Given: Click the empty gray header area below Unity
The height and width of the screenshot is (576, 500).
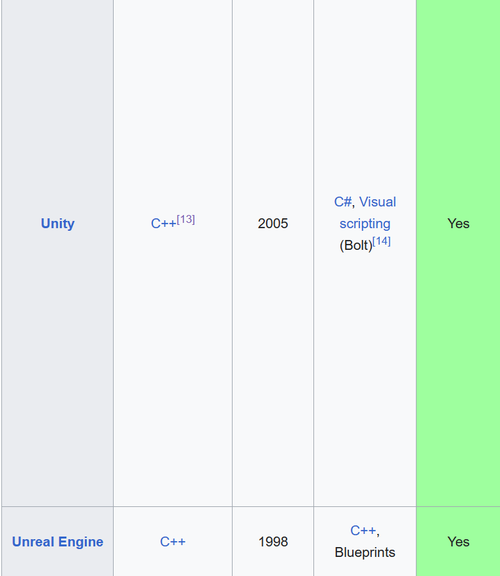Looking at the screenshot, I should tap(58, 367).
